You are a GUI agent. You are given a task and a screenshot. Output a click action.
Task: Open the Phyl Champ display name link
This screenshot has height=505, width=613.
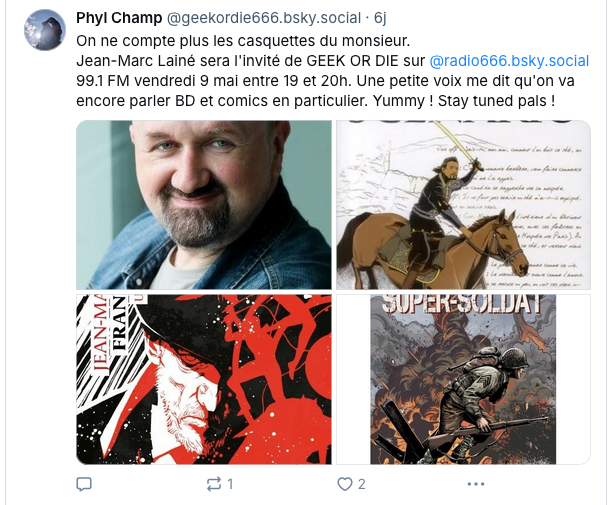119,18
